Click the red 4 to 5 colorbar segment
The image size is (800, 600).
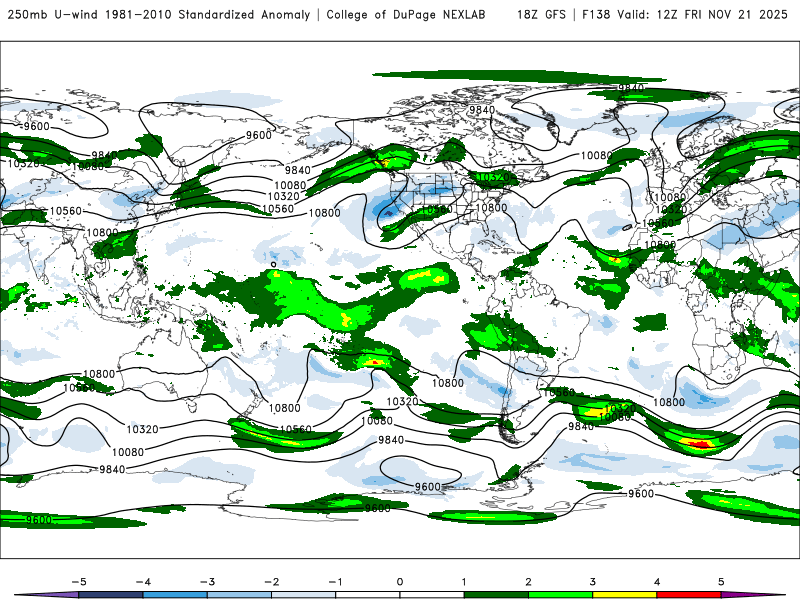pos(688,595)
